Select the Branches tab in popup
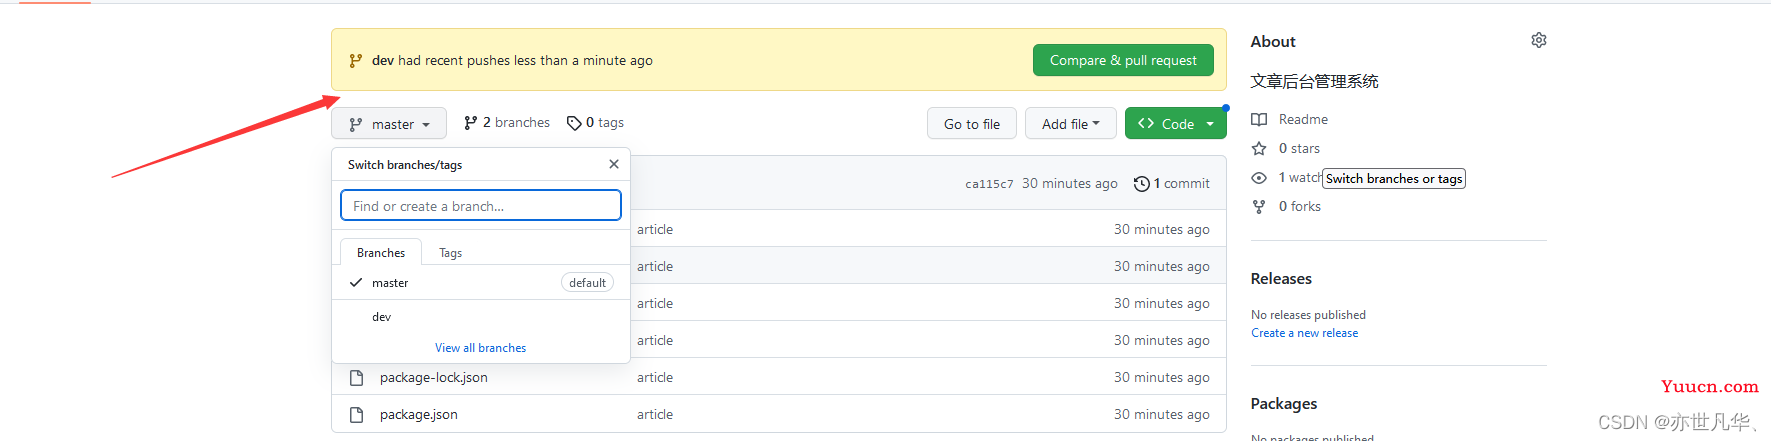 (x=381, y=252)
